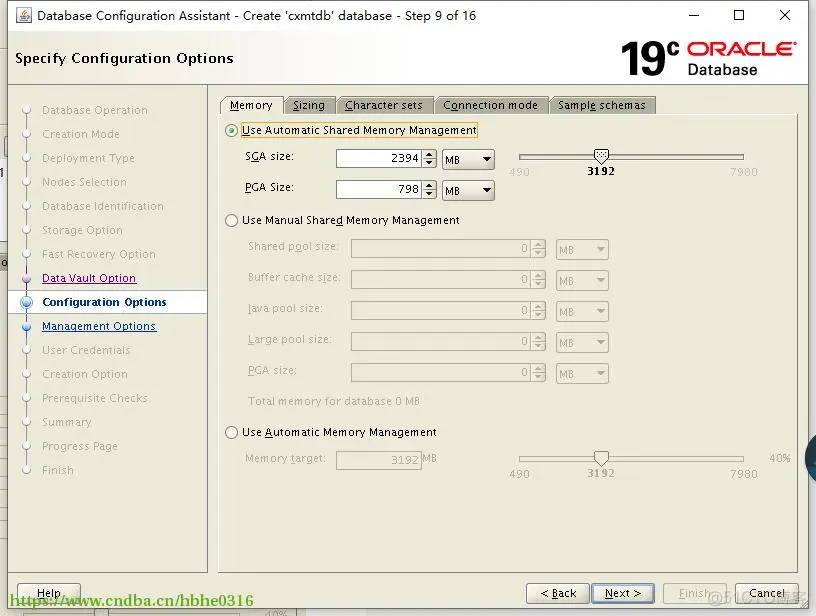Open Shared pool size unit dropdown
The height and width of the screenshot is (616, 816).
(582, 249)
